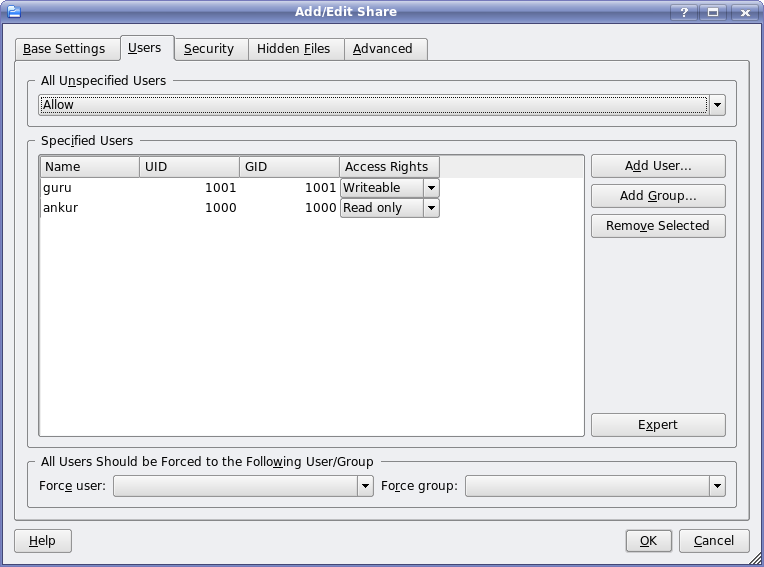Screen dimensions: 764x567
Task: Sort the list by UID column header
Action: tap(189, 167)
